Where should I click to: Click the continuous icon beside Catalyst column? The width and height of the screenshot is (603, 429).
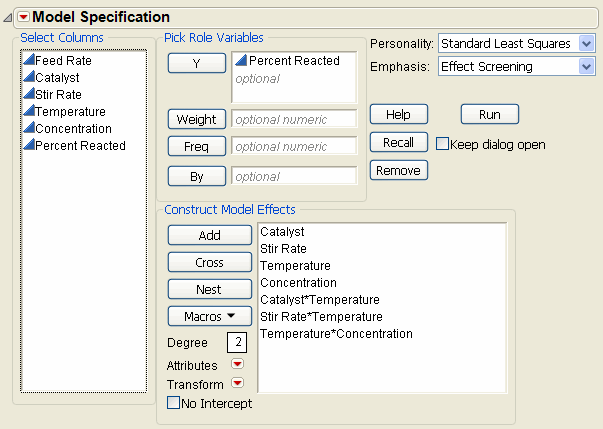[x=28, y=77]
